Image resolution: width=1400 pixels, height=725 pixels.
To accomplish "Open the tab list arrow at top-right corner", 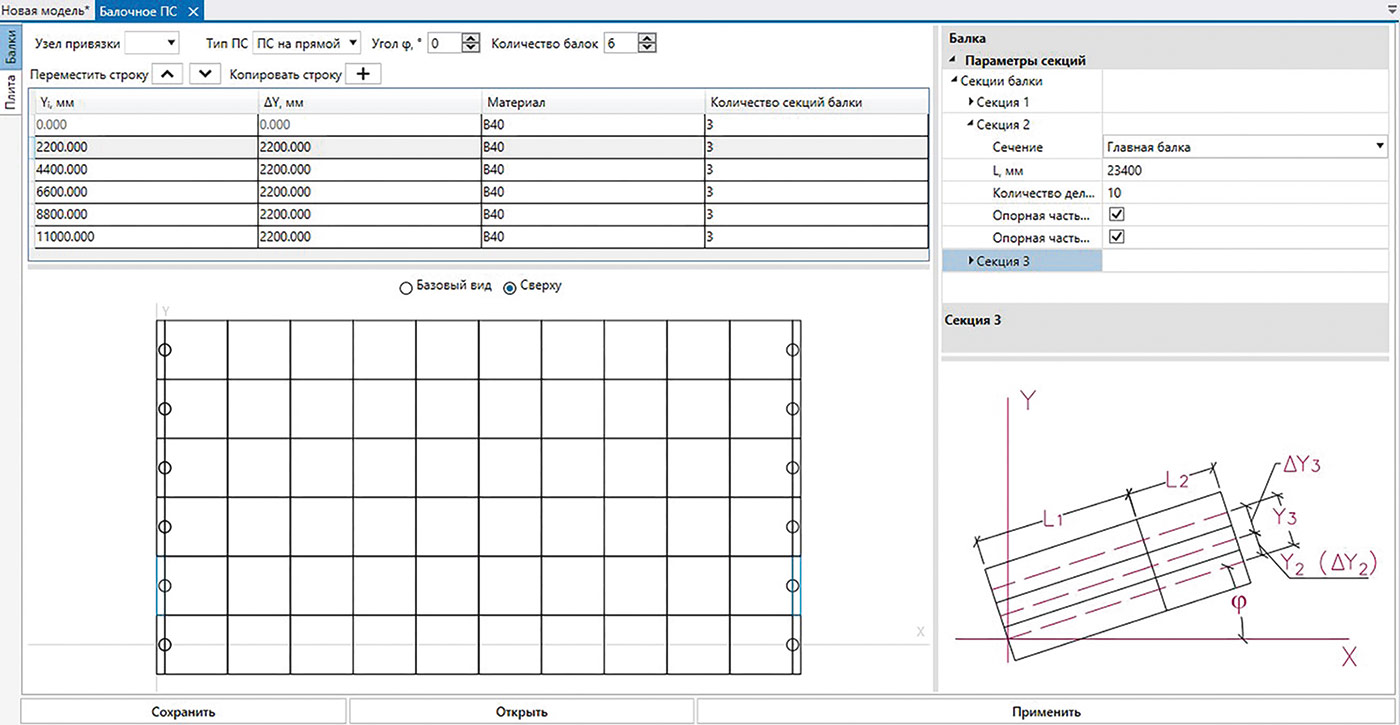I will [1392, 10].
